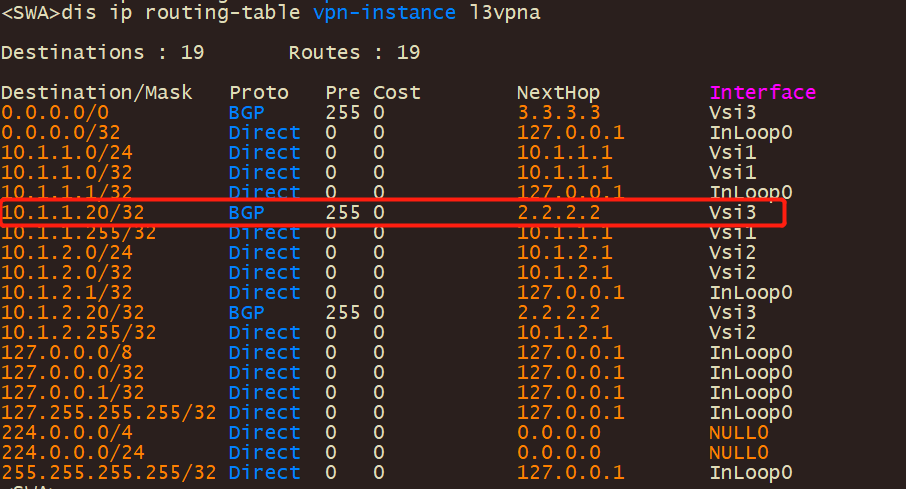Click the Destination/Mask column header
The width and height of the screenshot is (906, 489).
click(96, 93)
